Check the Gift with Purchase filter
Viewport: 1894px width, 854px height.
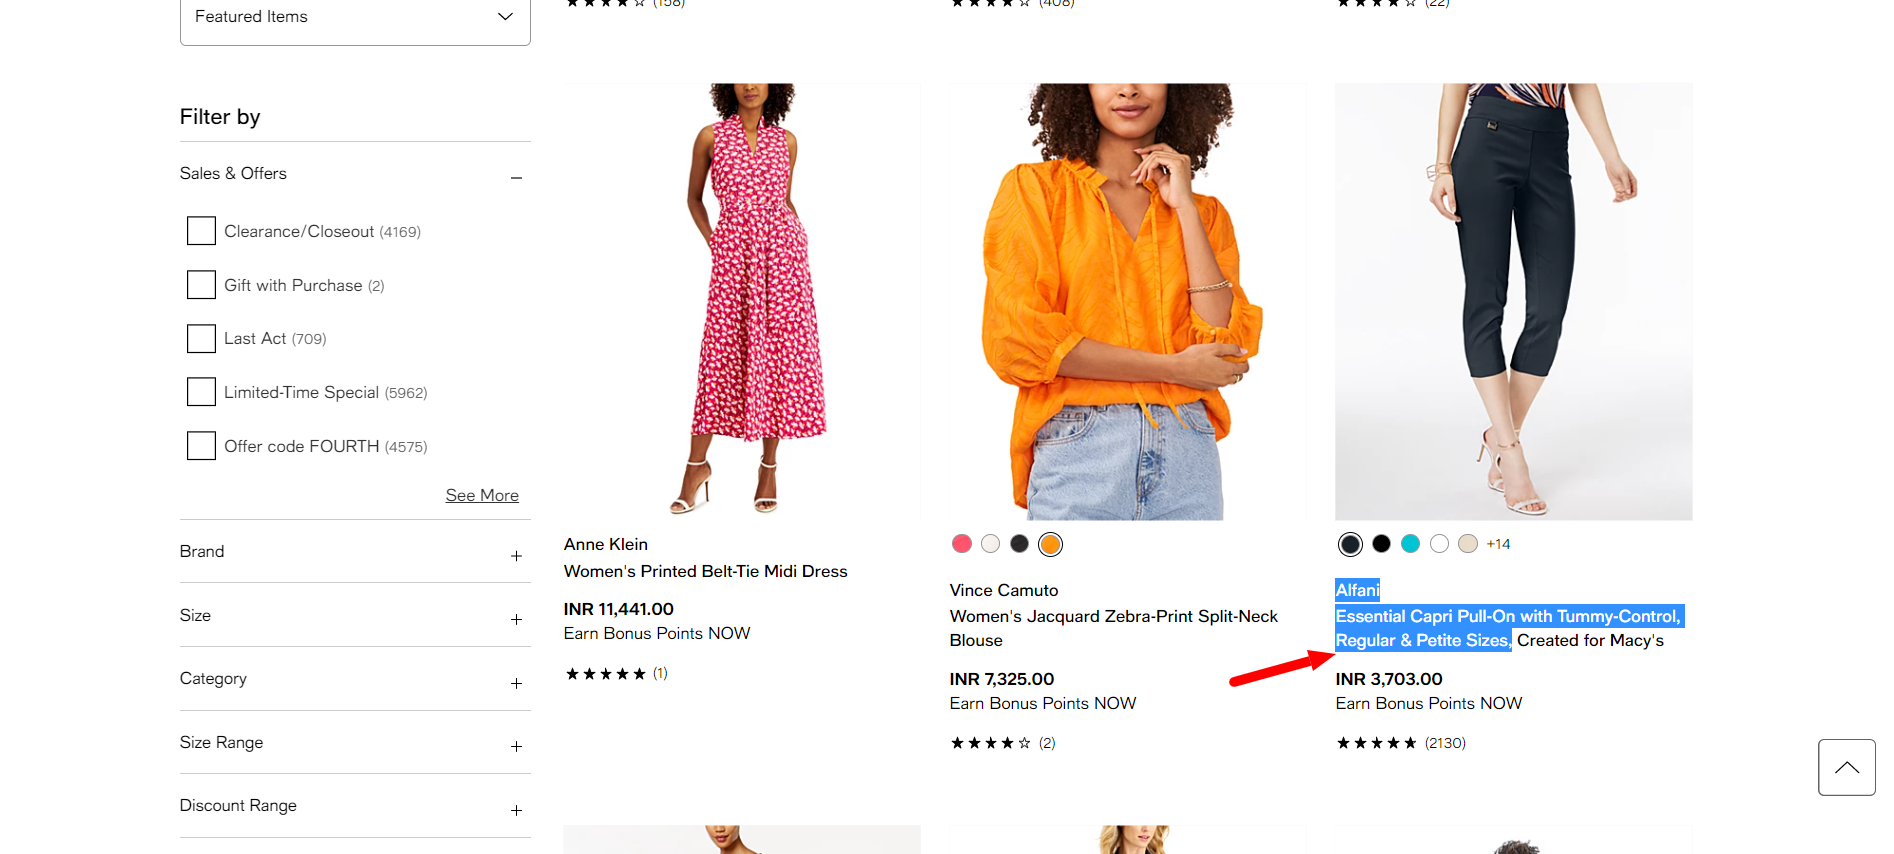pos(200,284)
